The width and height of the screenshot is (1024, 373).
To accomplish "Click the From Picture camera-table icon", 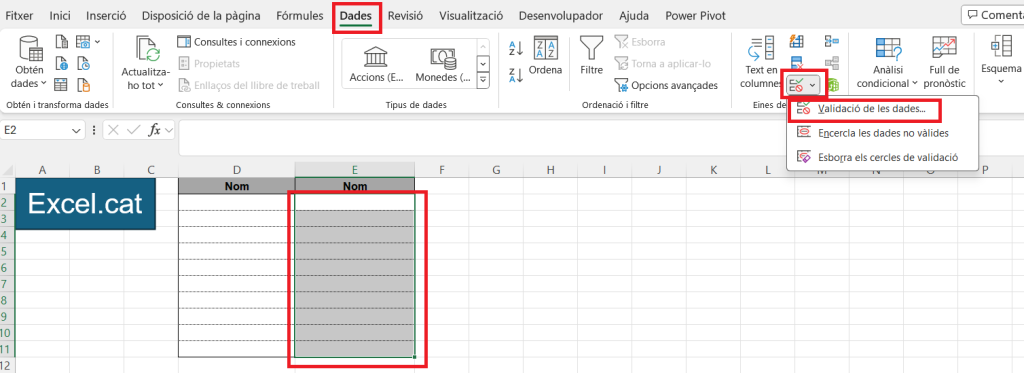I will (x=84, y=42).
